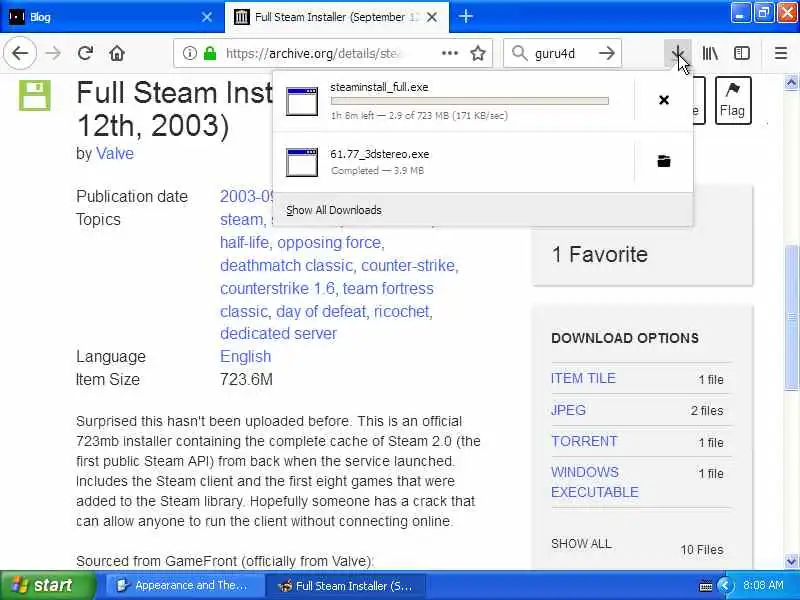Download the ITEM TILE option
The height and width of the screenshot is (600, 800).
point(583,378)
